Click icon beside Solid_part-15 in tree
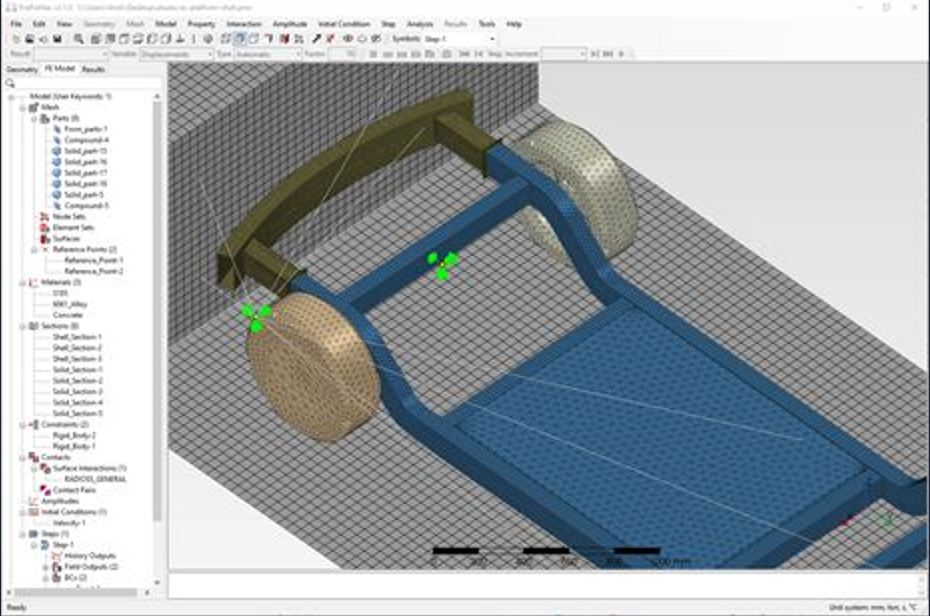The image size is (930, 616). click(56, 151)
